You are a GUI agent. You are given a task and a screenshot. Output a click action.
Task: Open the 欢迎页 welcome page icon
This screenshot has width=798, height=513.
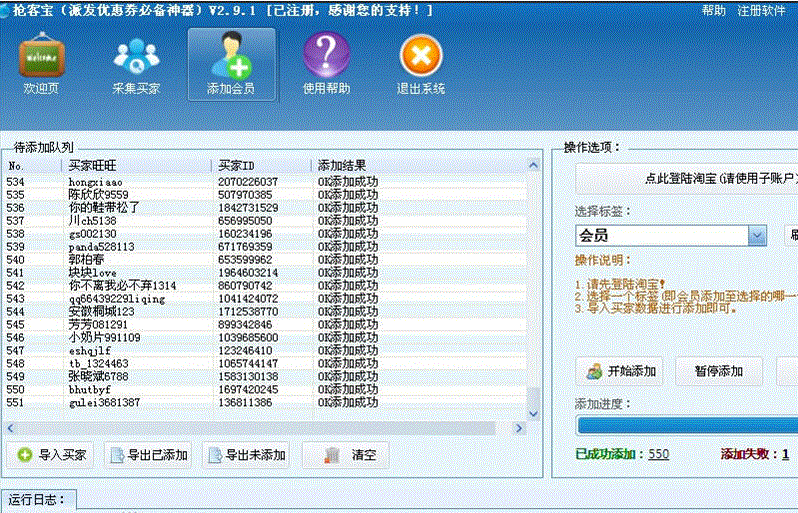41,64
